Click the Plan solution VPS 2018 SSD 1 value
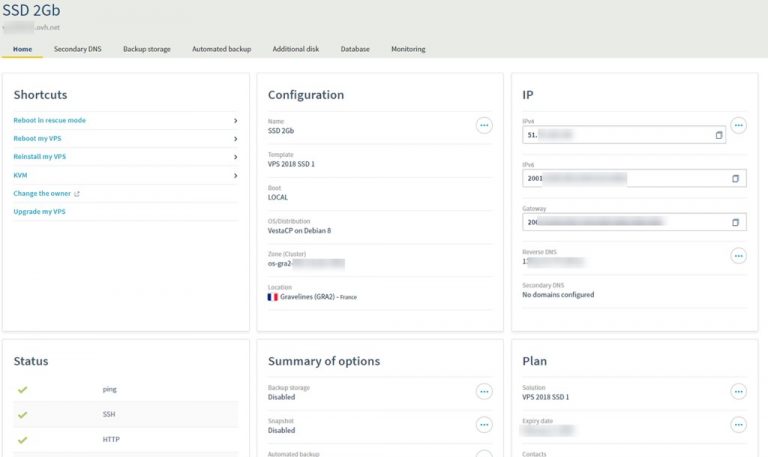This screenshot has height=457, width=768. (x=546, y=397)
